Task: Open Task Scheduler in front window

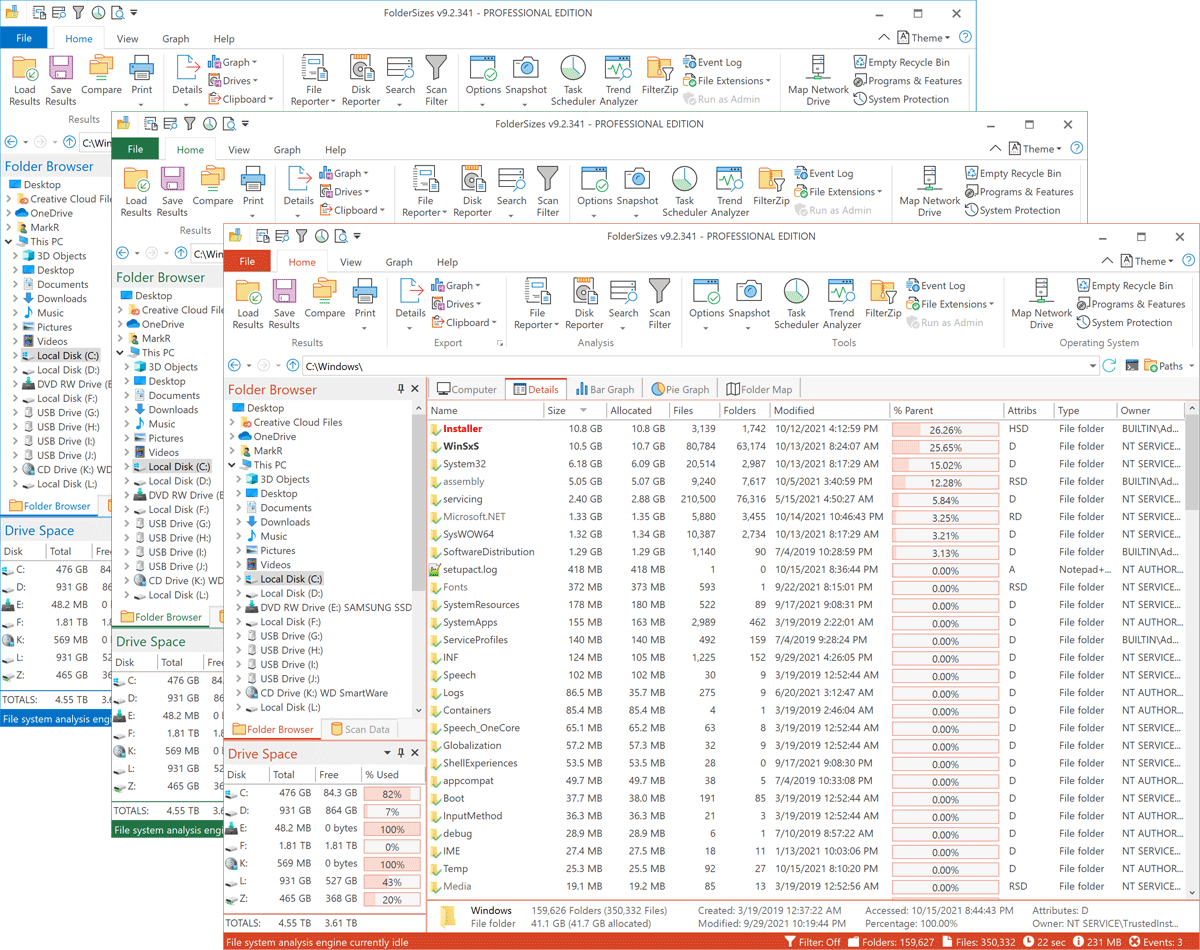Action: coord(796,303)
